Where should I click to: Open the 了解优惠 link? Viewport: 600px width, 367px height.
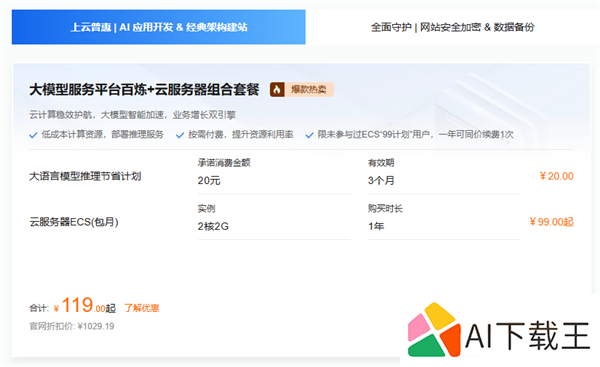click(142, 308)
